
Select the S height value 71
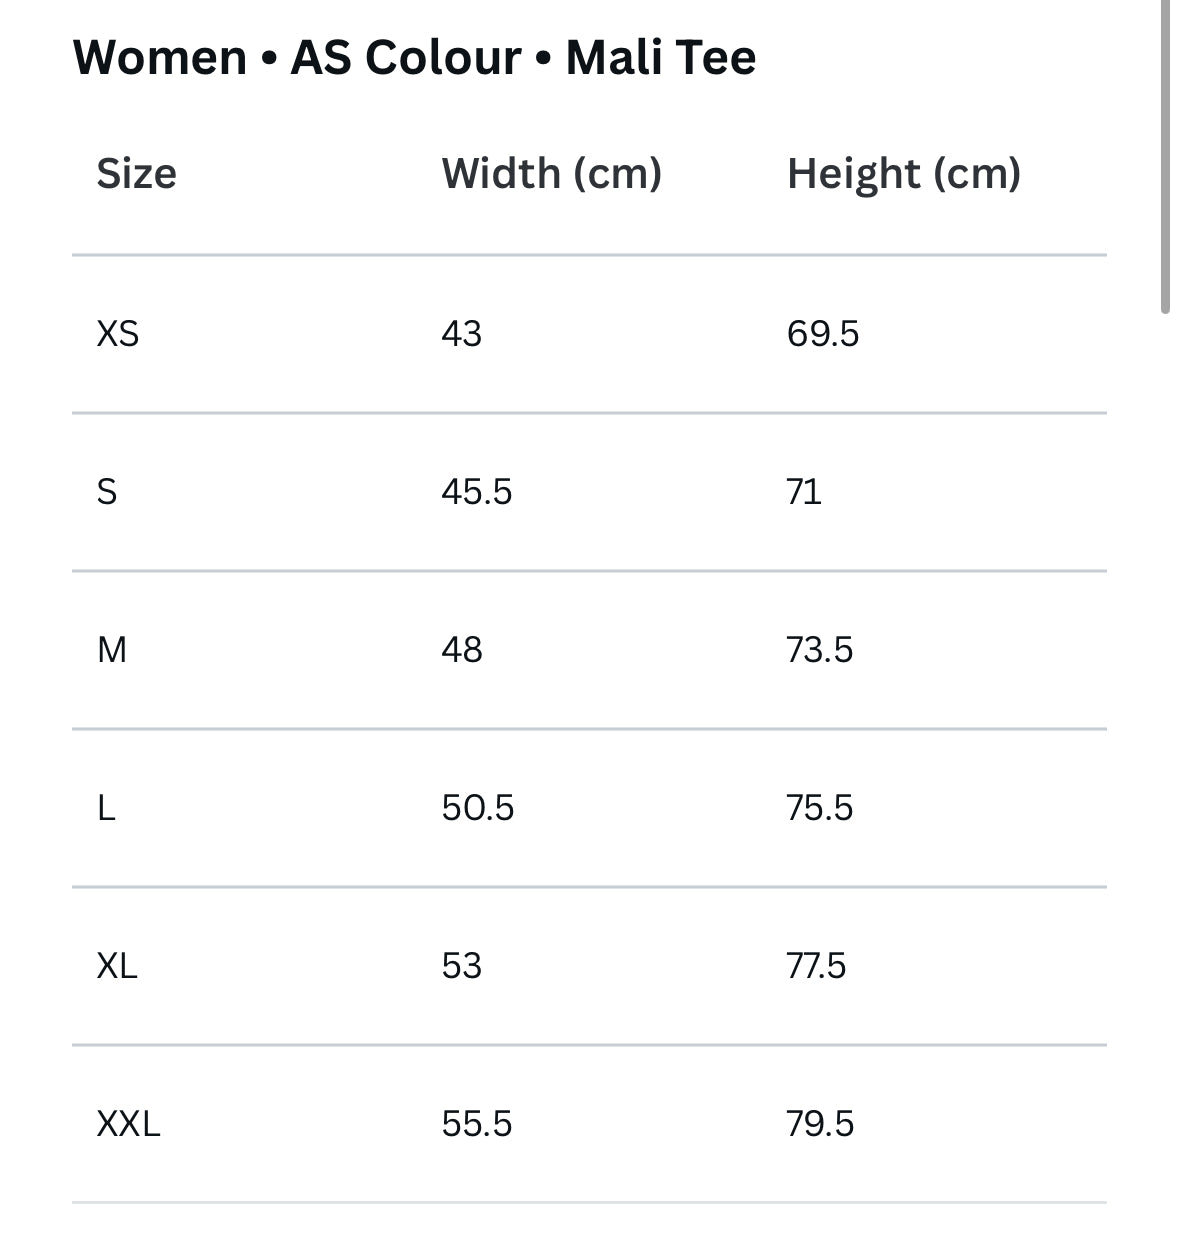coord(804,492)
